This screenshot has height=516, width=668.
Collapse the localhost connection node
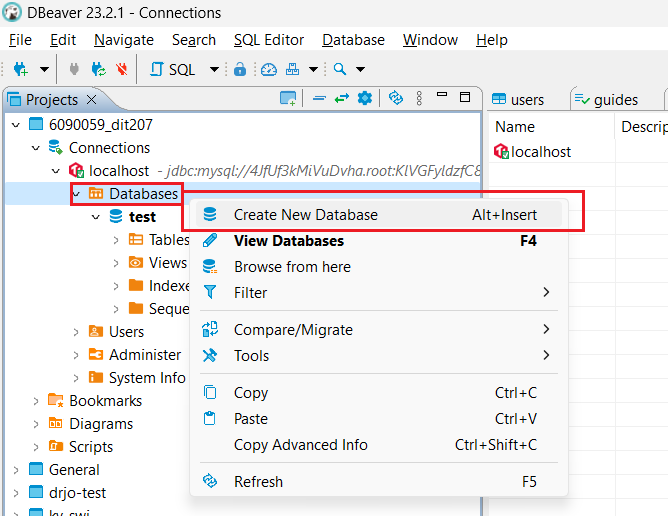click(56, 171)
